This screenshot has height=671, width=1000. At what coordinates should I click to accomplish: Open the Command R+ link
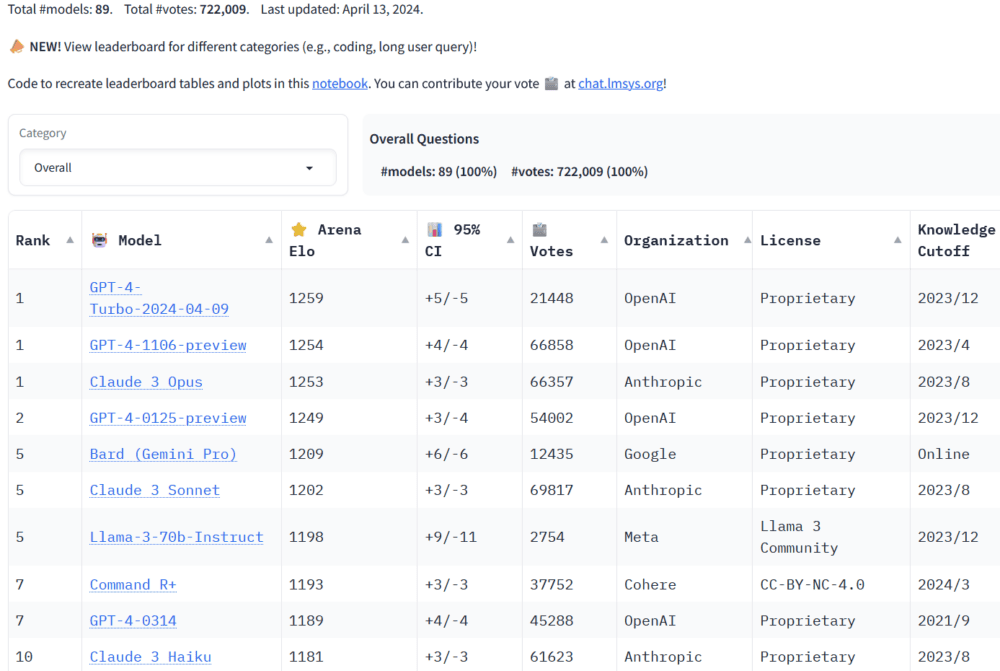[x=133, y=585]
